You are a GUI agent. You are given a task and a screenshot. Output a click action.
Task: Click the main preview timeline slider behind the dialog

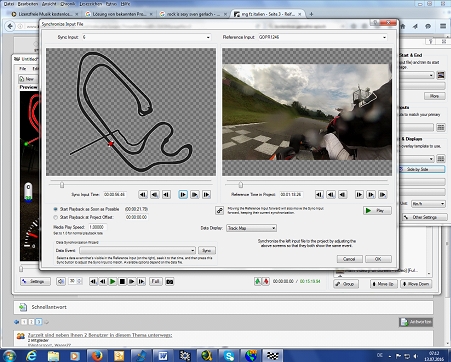click(21, 268)
